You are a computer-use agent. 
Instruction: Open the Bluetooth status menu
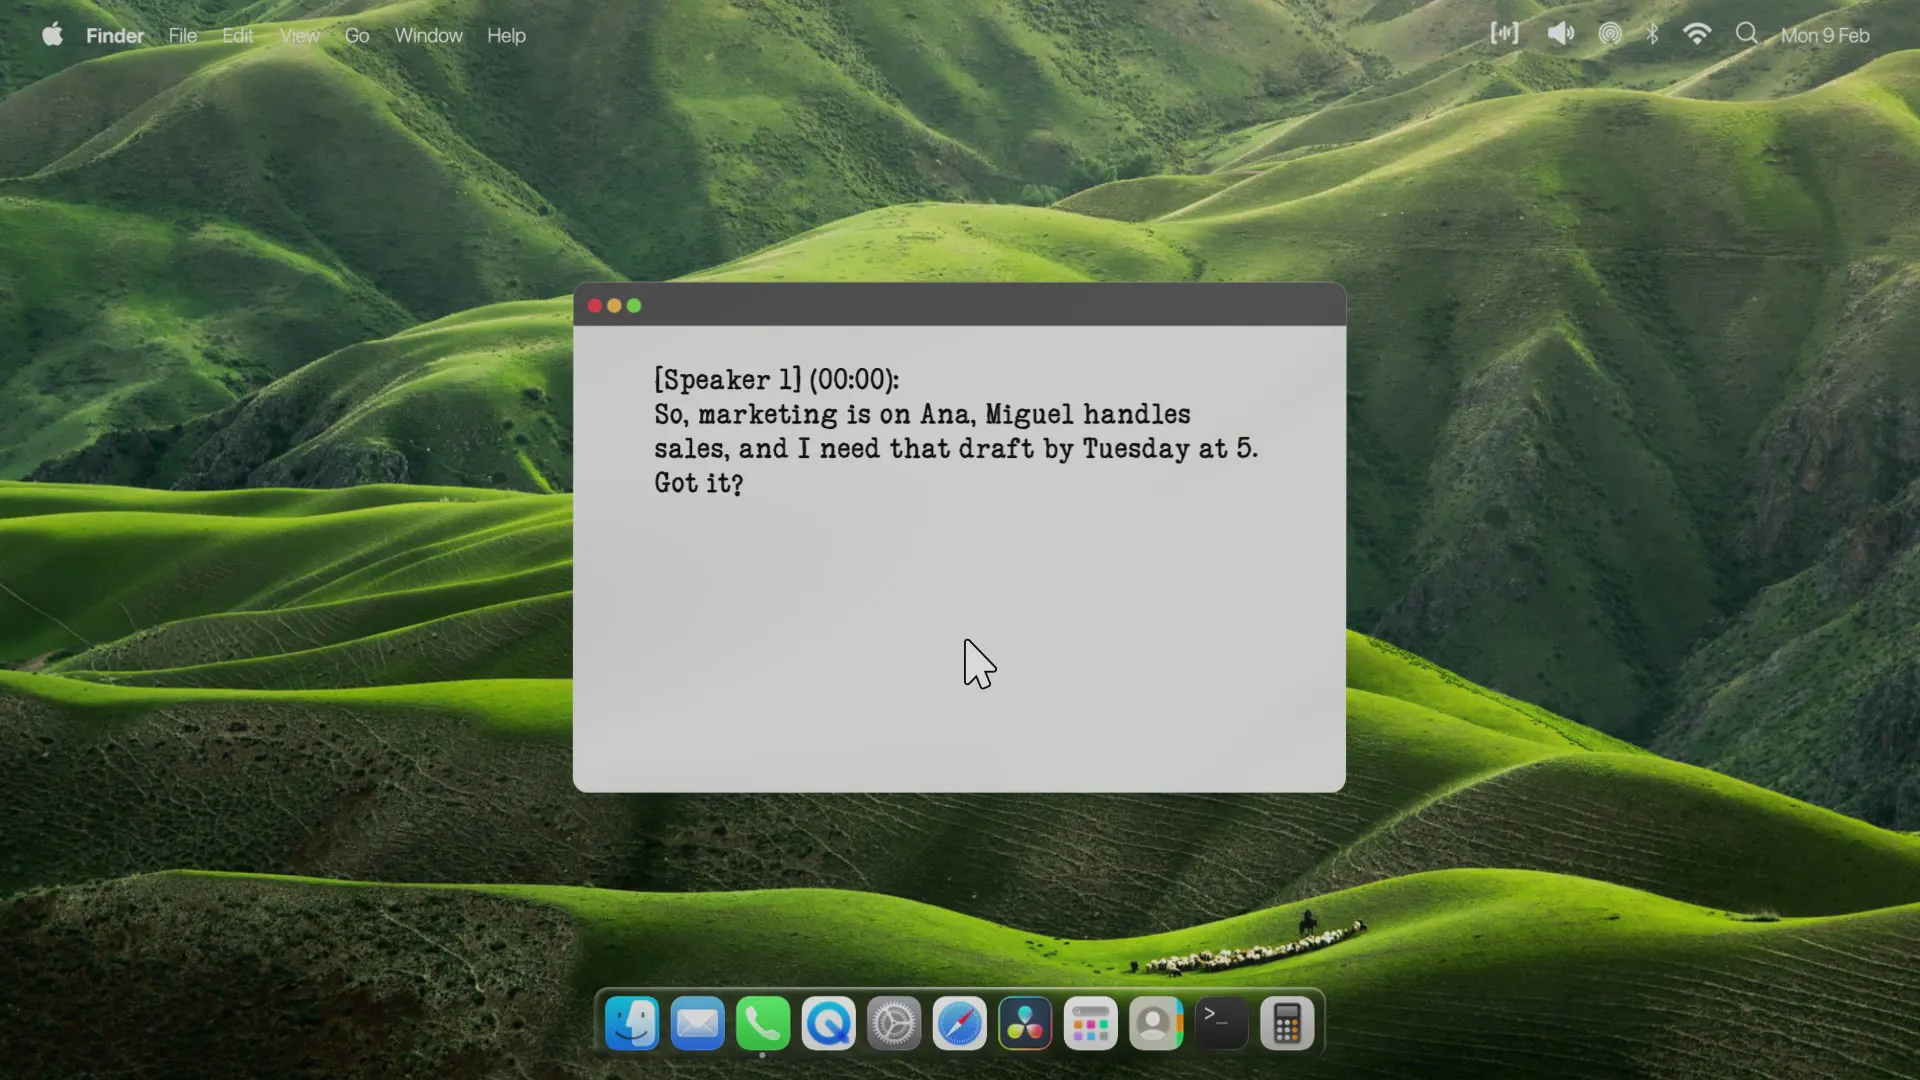tap(1652, 34)
